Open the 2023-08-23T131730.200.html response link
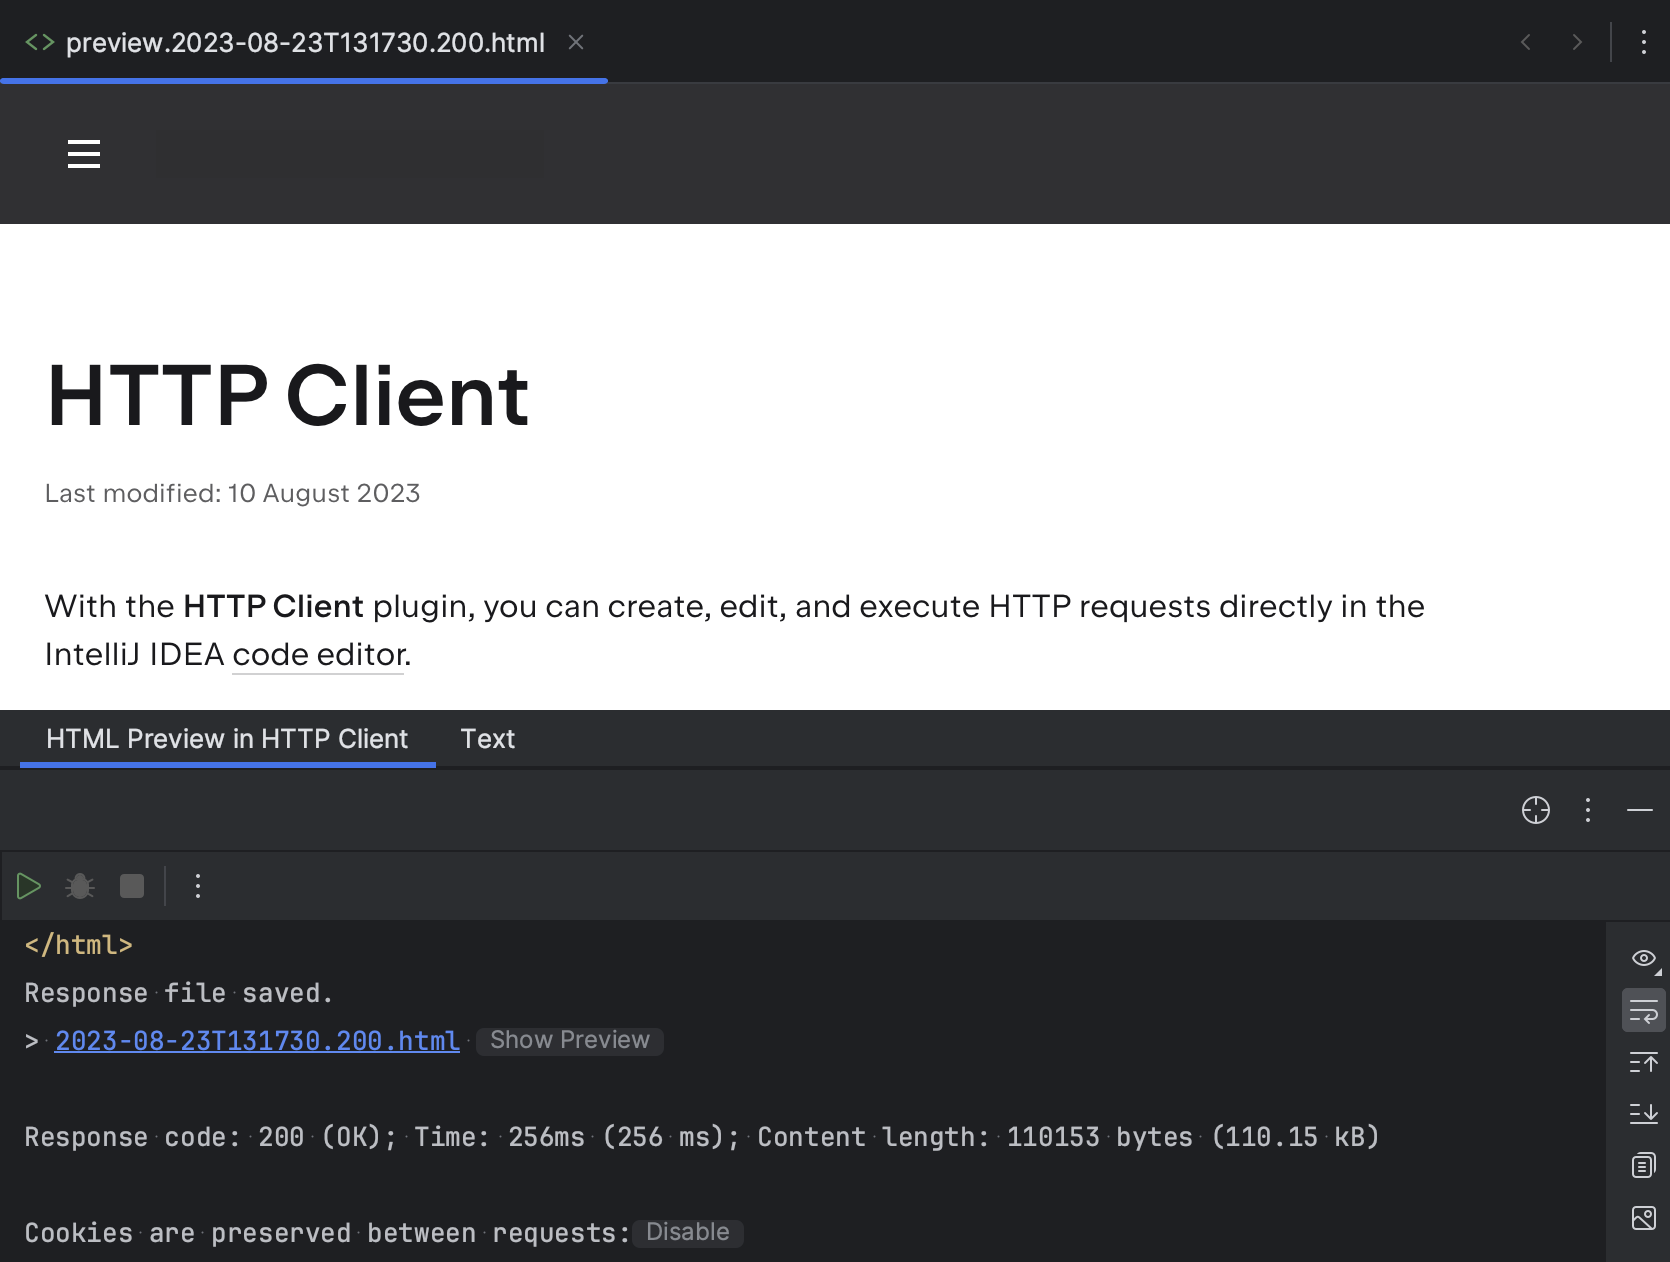The height and width of the screenshot is (1262, 1670). pyautogui.click(x=255, y=1040)
